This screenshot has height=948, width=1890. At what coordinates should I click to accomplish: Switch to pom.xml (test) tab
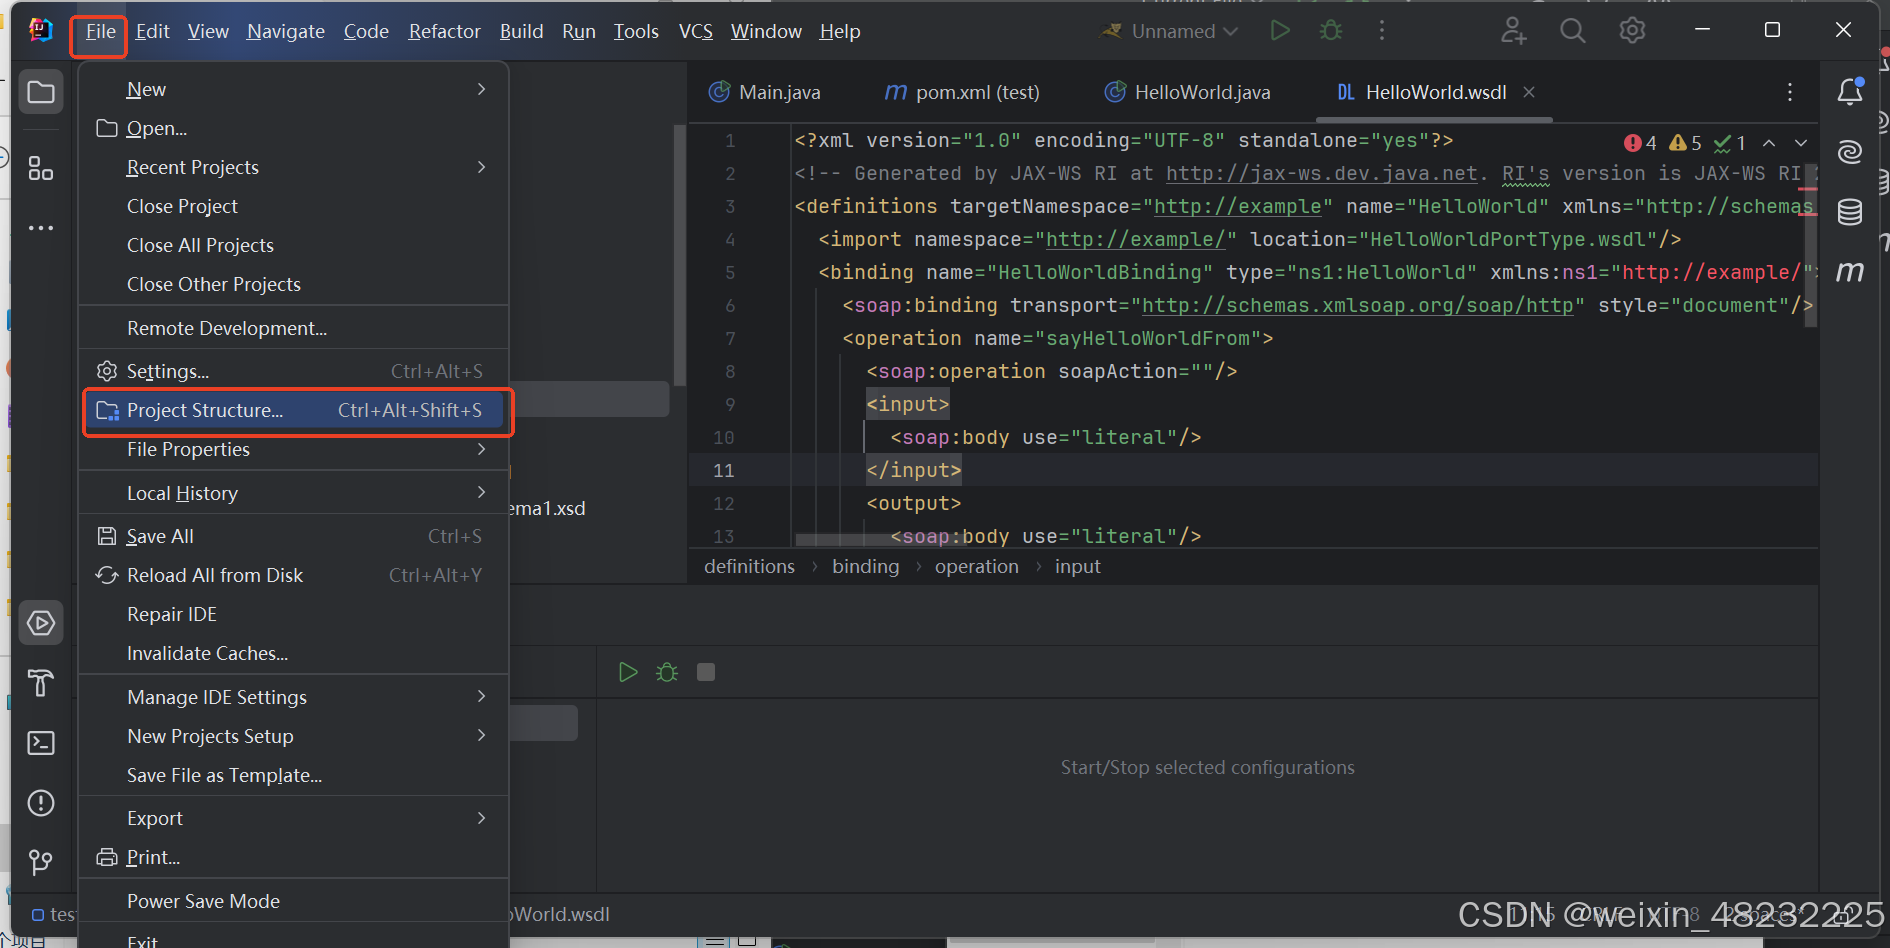(x=962, y=92)
